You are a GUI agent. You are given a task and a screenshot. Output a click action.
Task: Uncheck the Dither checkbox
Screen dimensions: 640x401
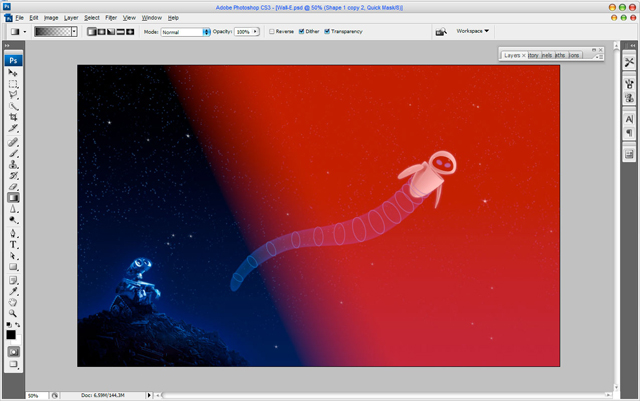coord(302,31)
